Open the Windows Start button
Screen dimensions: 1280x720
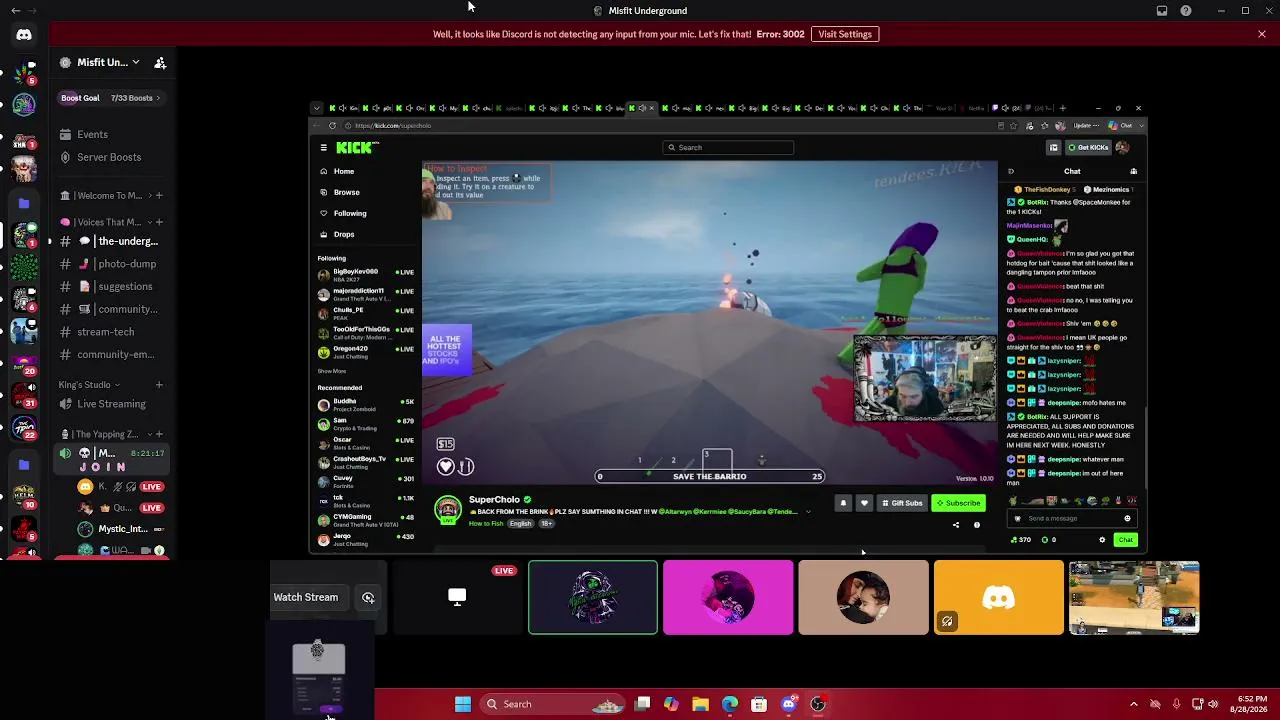click(x=463, y=704)
